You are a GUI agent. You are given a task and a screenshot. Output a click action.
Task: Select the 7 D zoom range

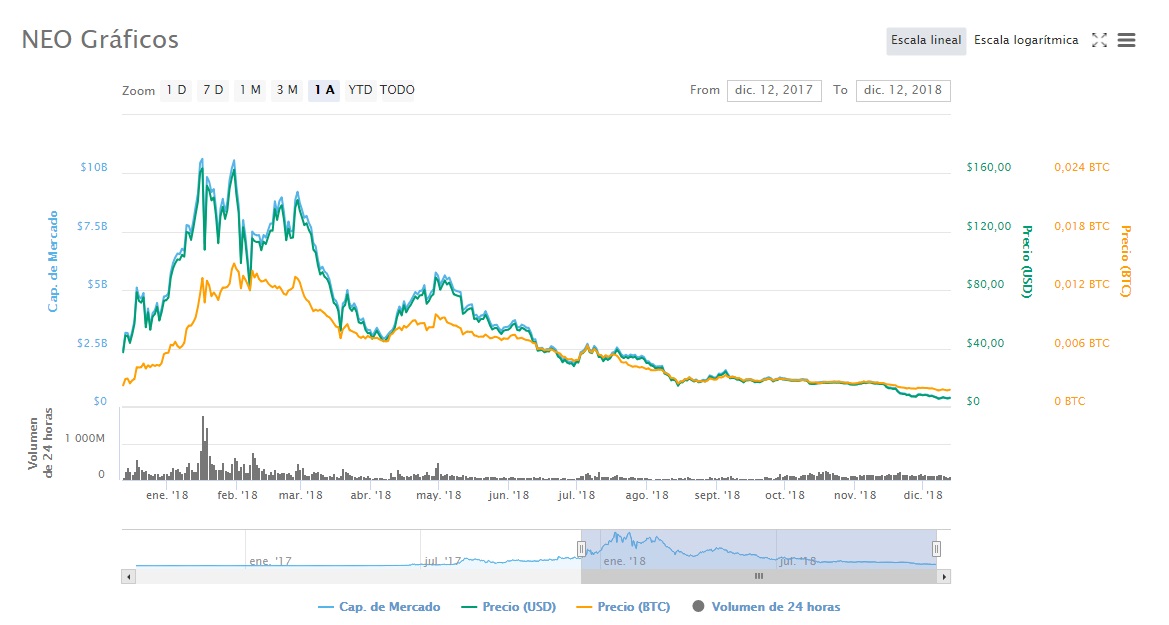(213, 90)
